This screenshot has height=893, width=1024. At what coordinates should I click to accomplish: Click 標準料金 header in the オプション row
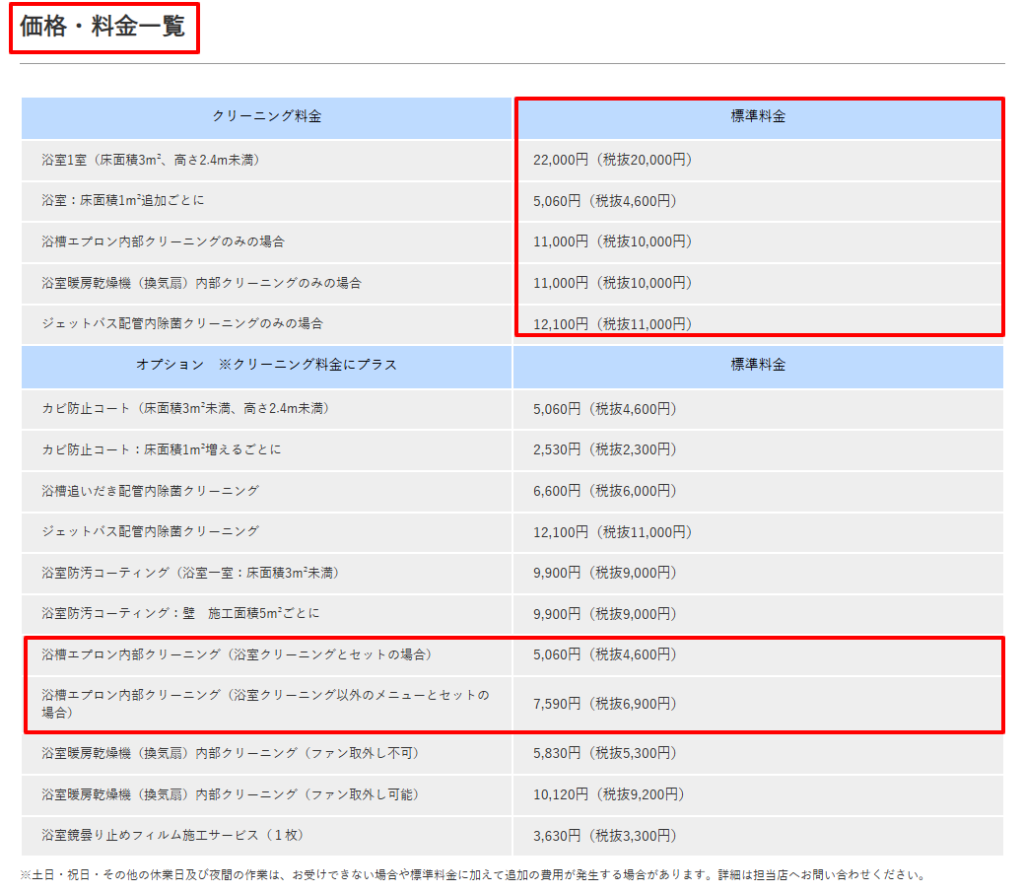coord(758,365)
